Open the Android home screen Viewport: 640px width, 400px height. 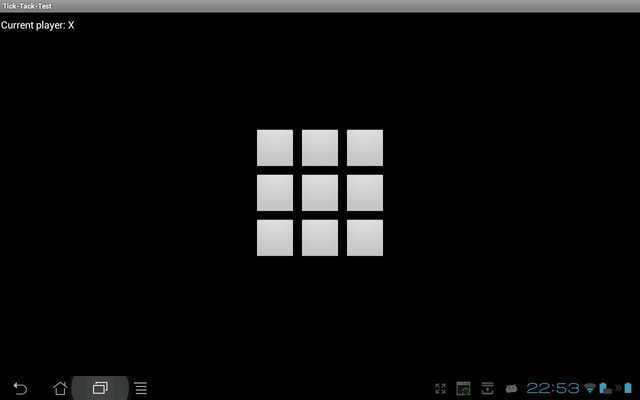pyautogui.click(x=60, y=388)
